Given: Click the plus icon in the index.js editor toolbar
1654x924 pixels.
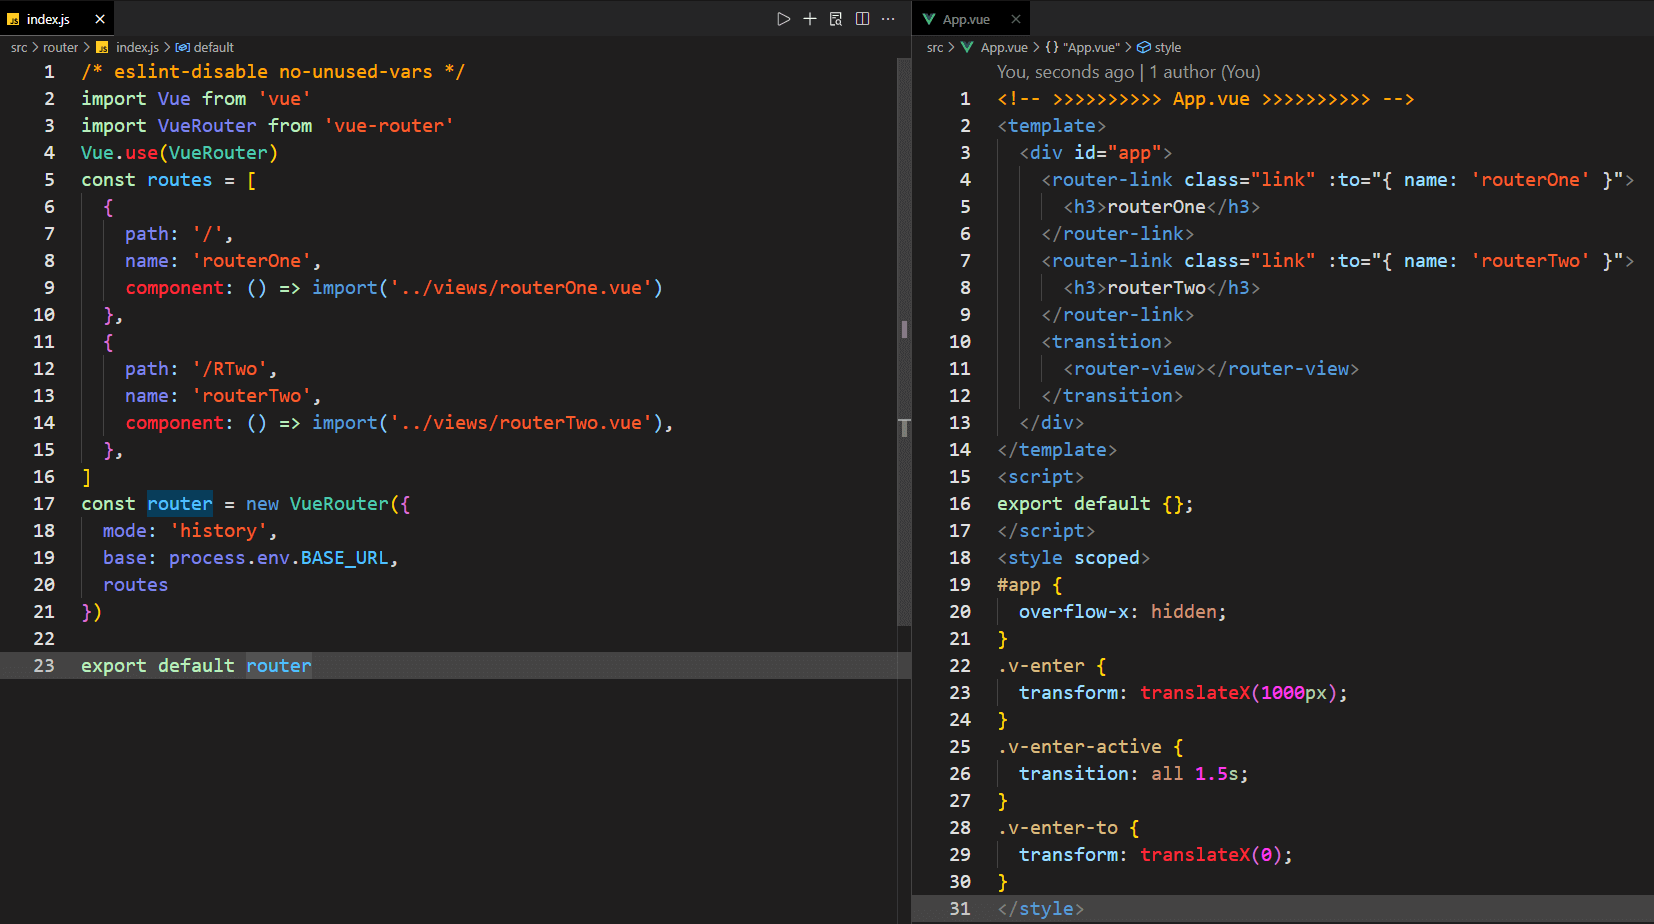Looking at the screenshot, I should tap(810, 19).
